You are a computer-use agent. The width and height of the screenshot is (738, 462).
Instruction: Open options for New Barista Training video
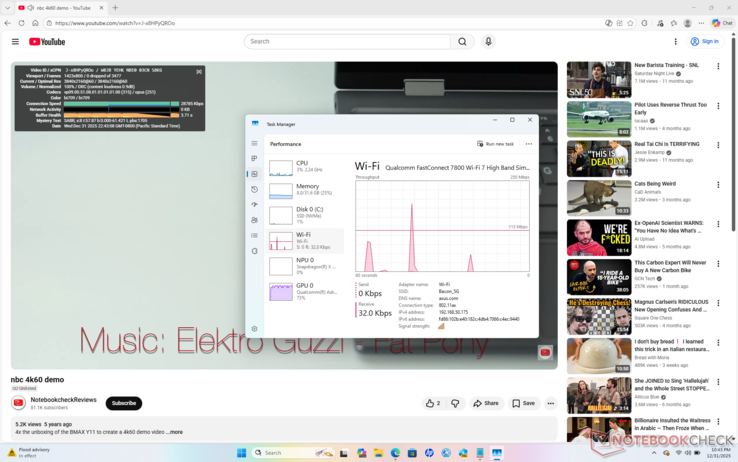pos(718,66)
